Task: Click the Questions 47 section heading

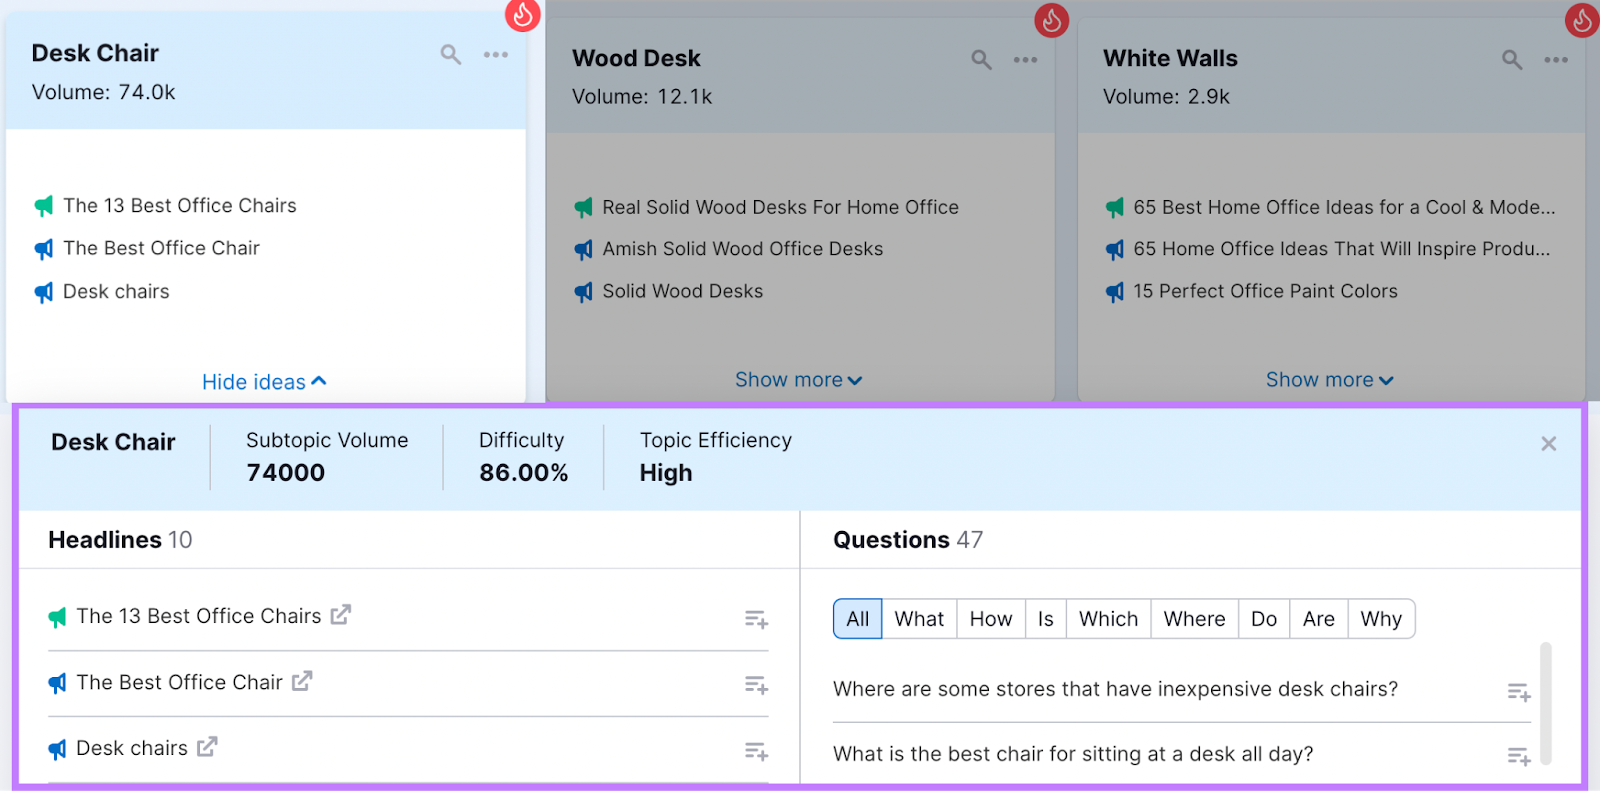Action: 908,540
